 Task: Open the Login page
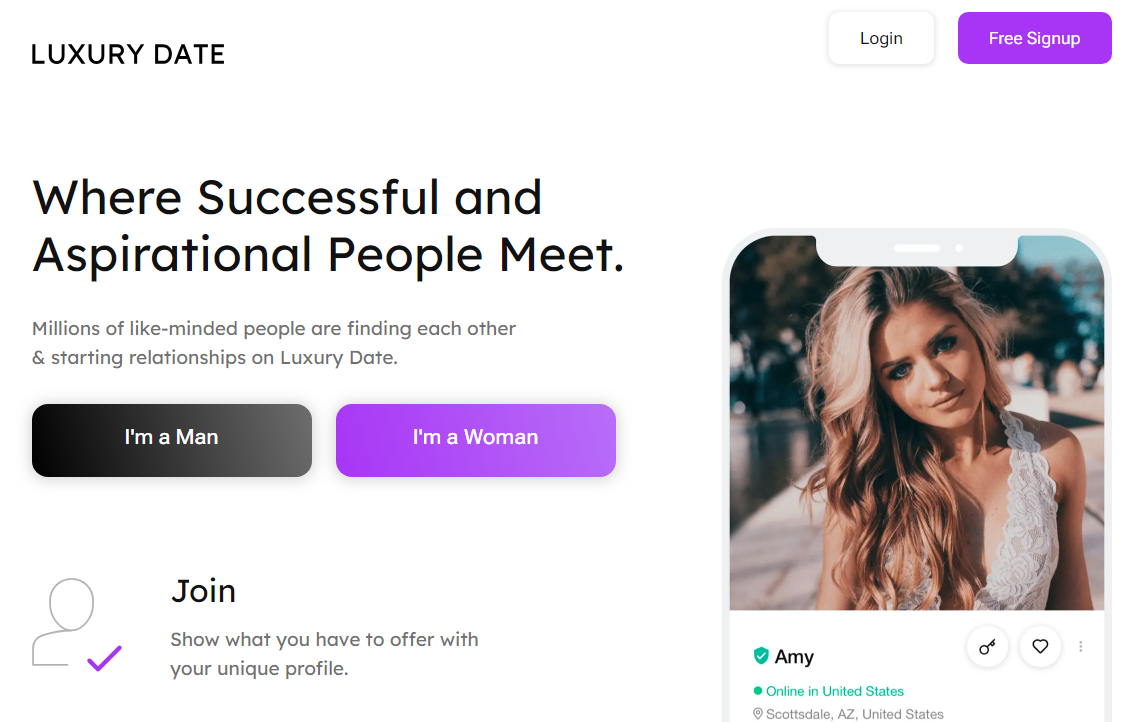click(x=881, y=39)
